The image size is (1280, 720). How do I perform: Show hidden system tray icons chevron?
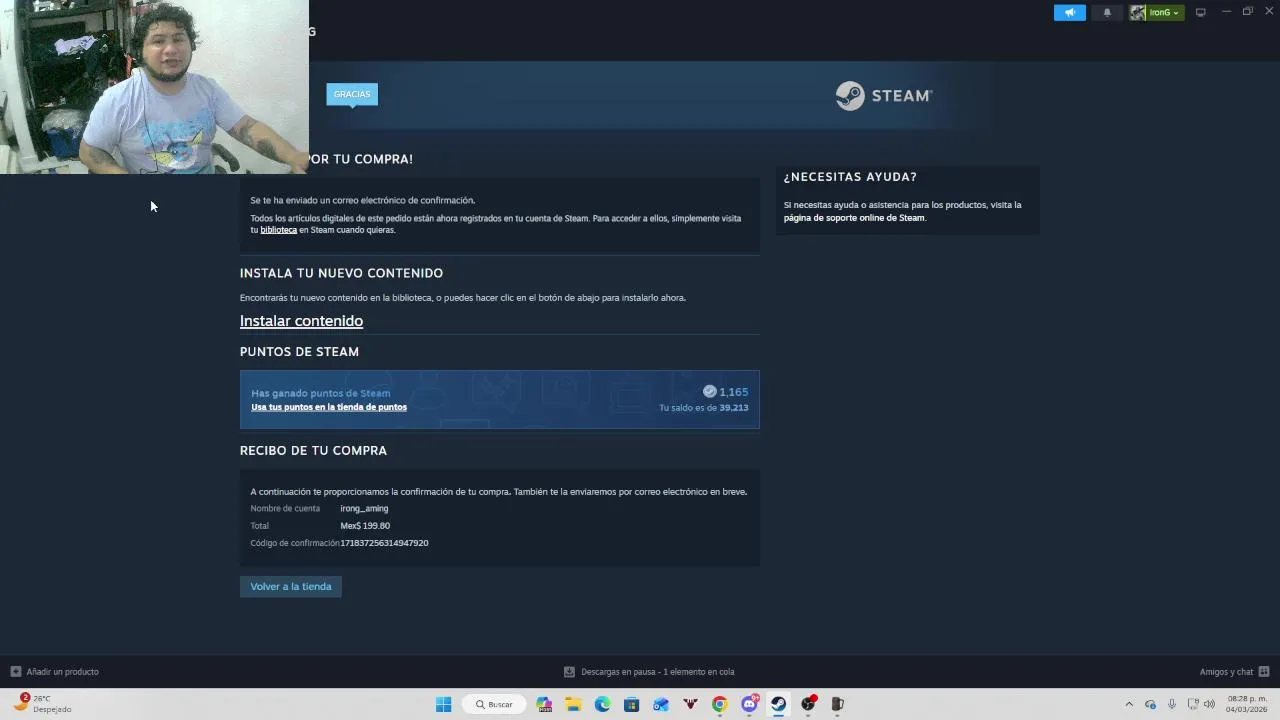[1129, 704]
